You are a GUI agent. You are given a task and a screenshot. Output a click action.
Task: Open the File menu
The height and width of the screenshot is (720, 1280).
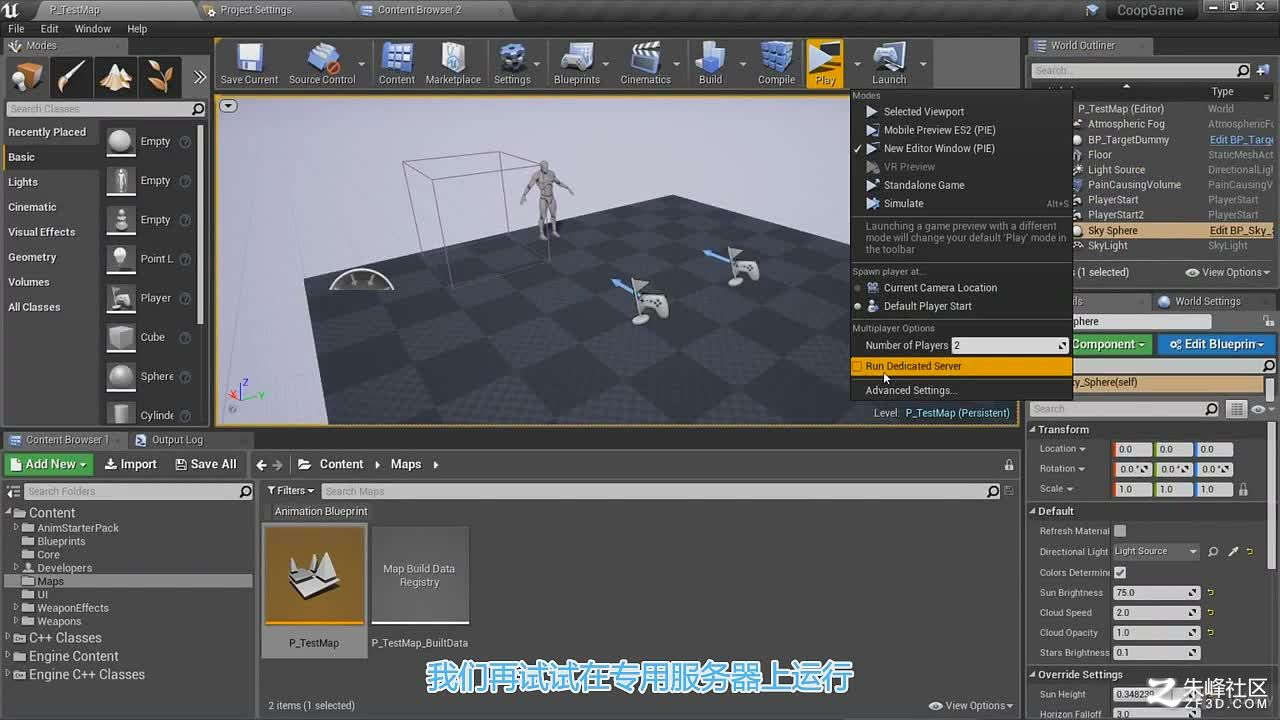click(16, 29)
